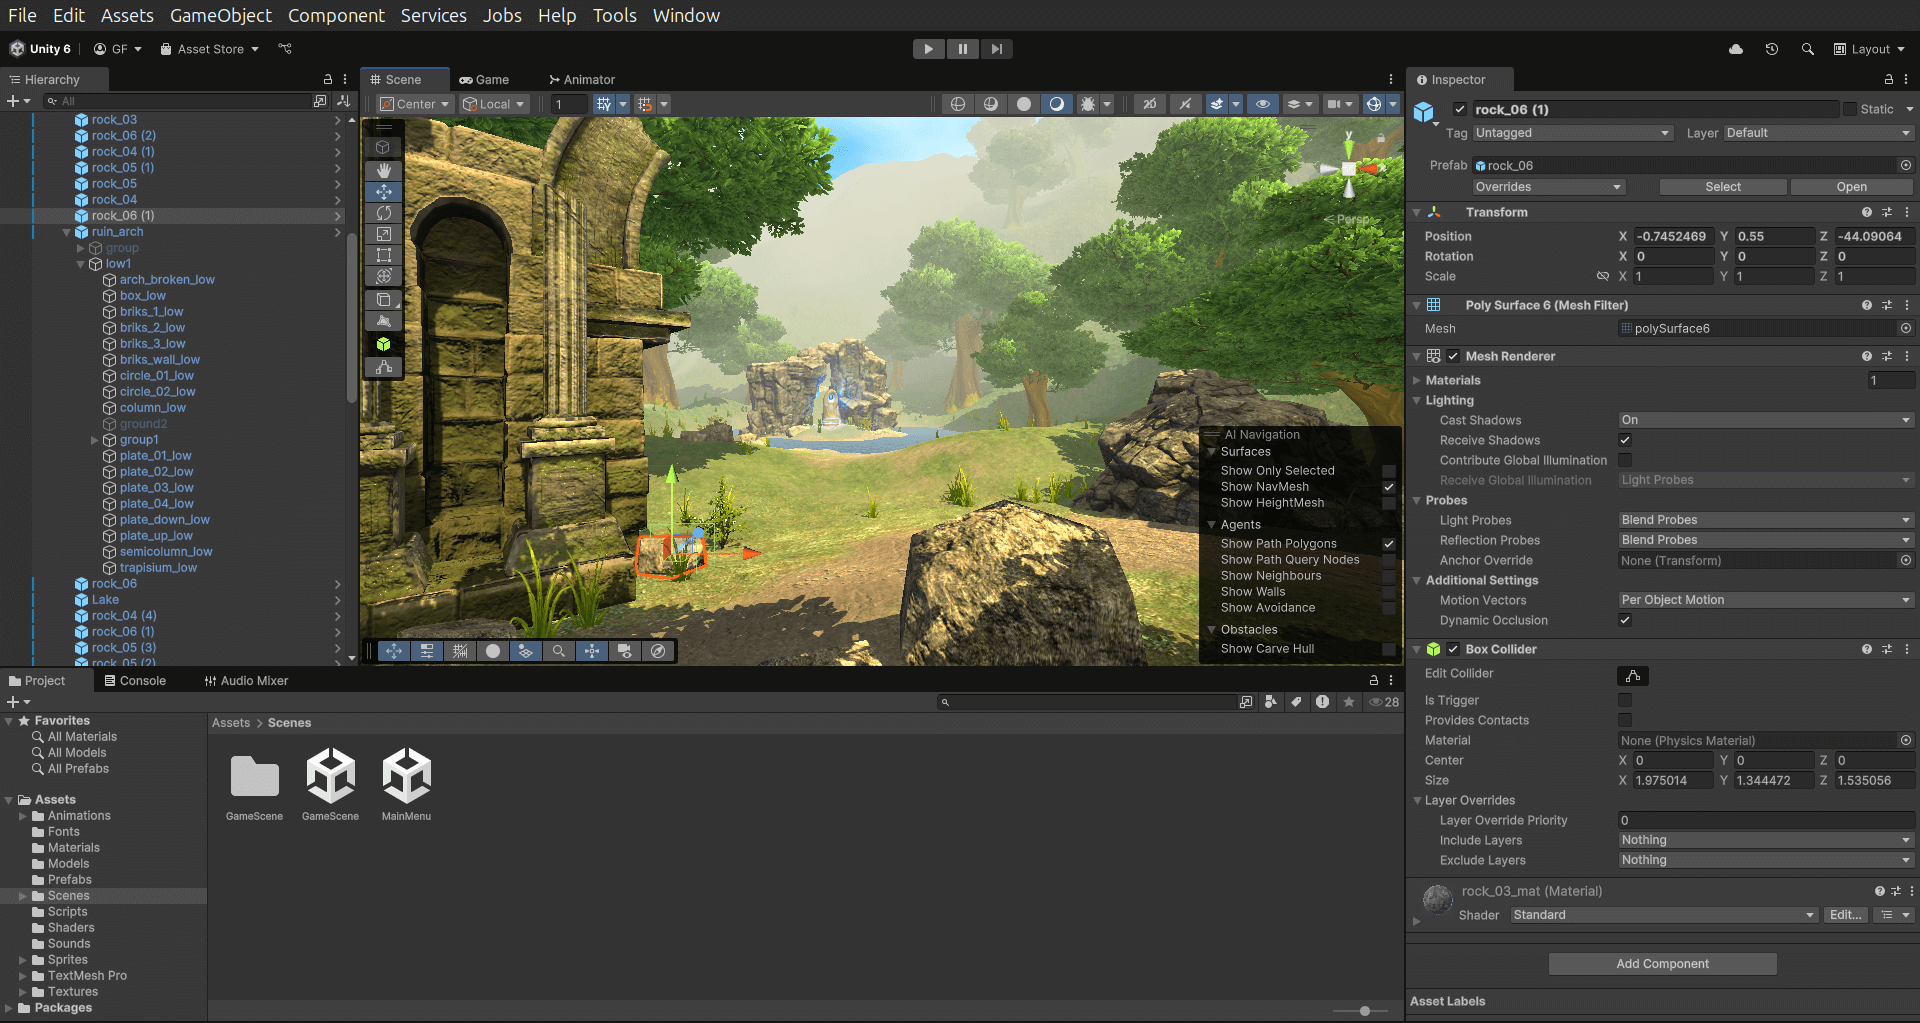Open global Search magnifier icon

(x=1807, y=49)
